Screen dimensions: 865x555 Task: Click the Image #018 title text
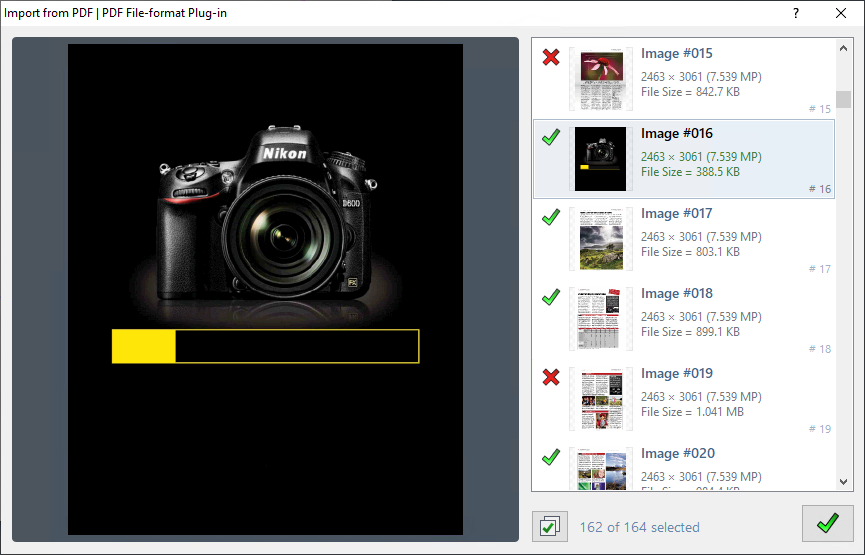coord(677,294)
